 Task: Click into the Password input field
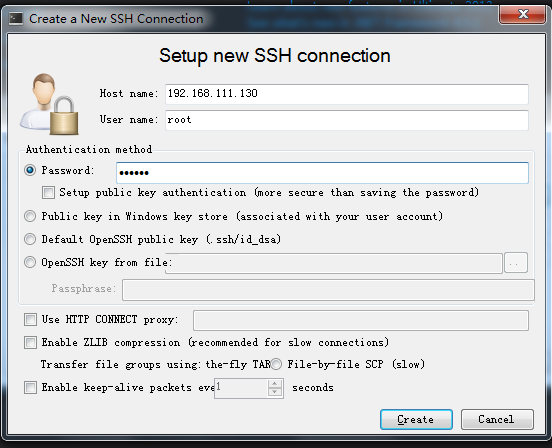322,173
